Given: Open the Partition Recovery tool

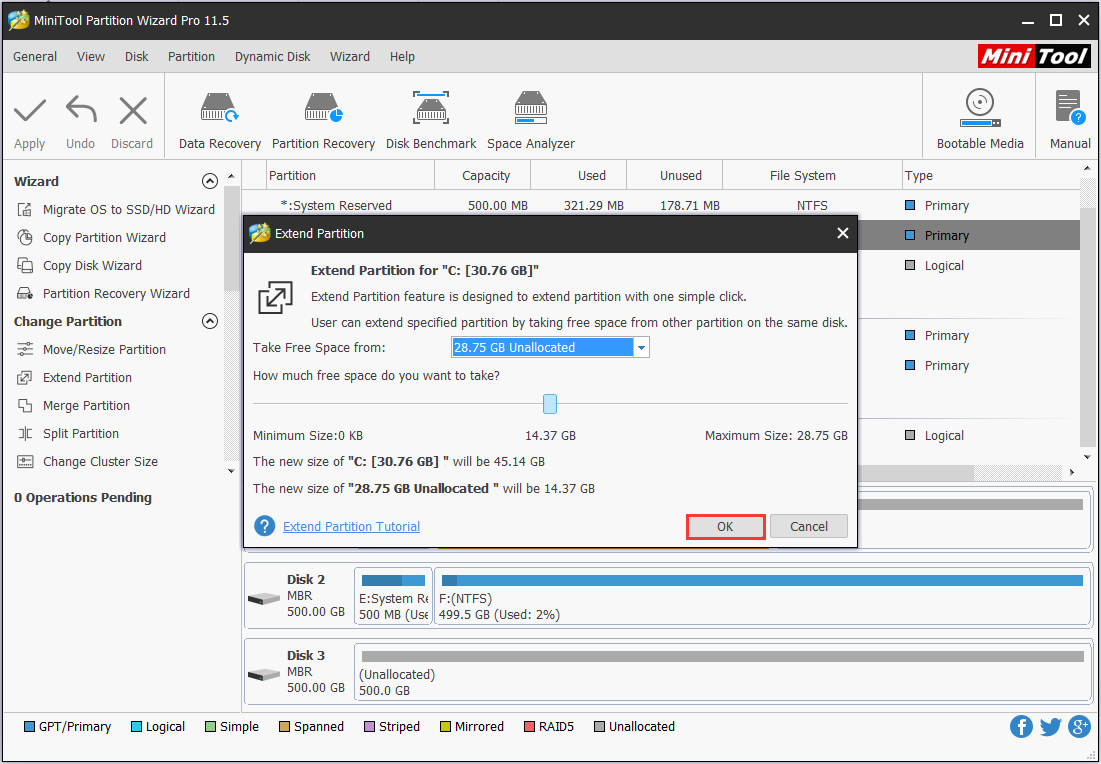Looking at the screenshot, I should pyautogui.click(x=323, y=121).
